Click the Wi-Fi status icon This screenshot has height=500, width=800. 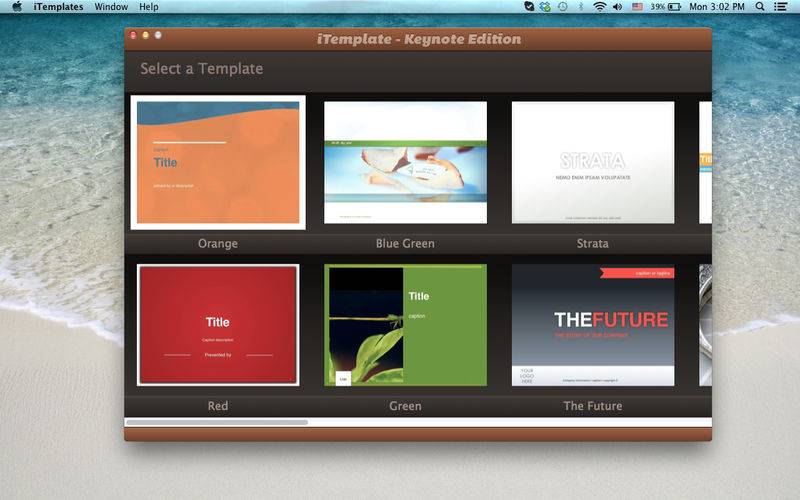(x=599, y=7)
